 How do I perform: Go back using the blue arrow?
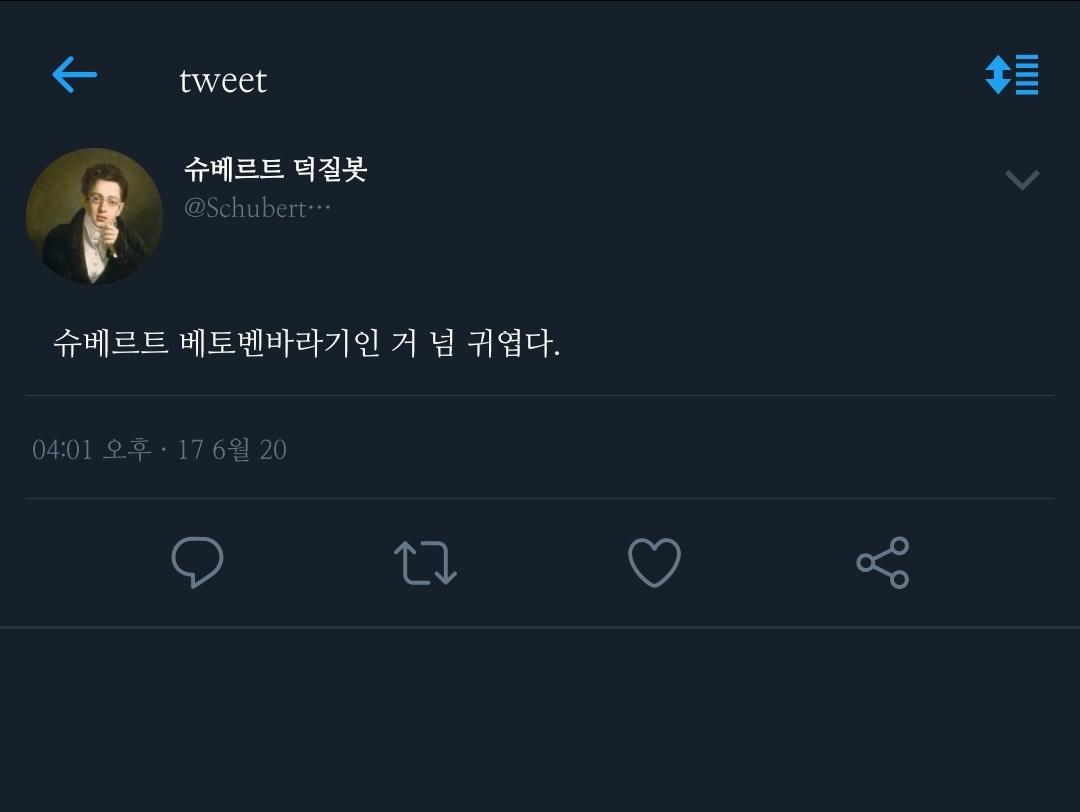pyautogui.click(x=74, y=75)
